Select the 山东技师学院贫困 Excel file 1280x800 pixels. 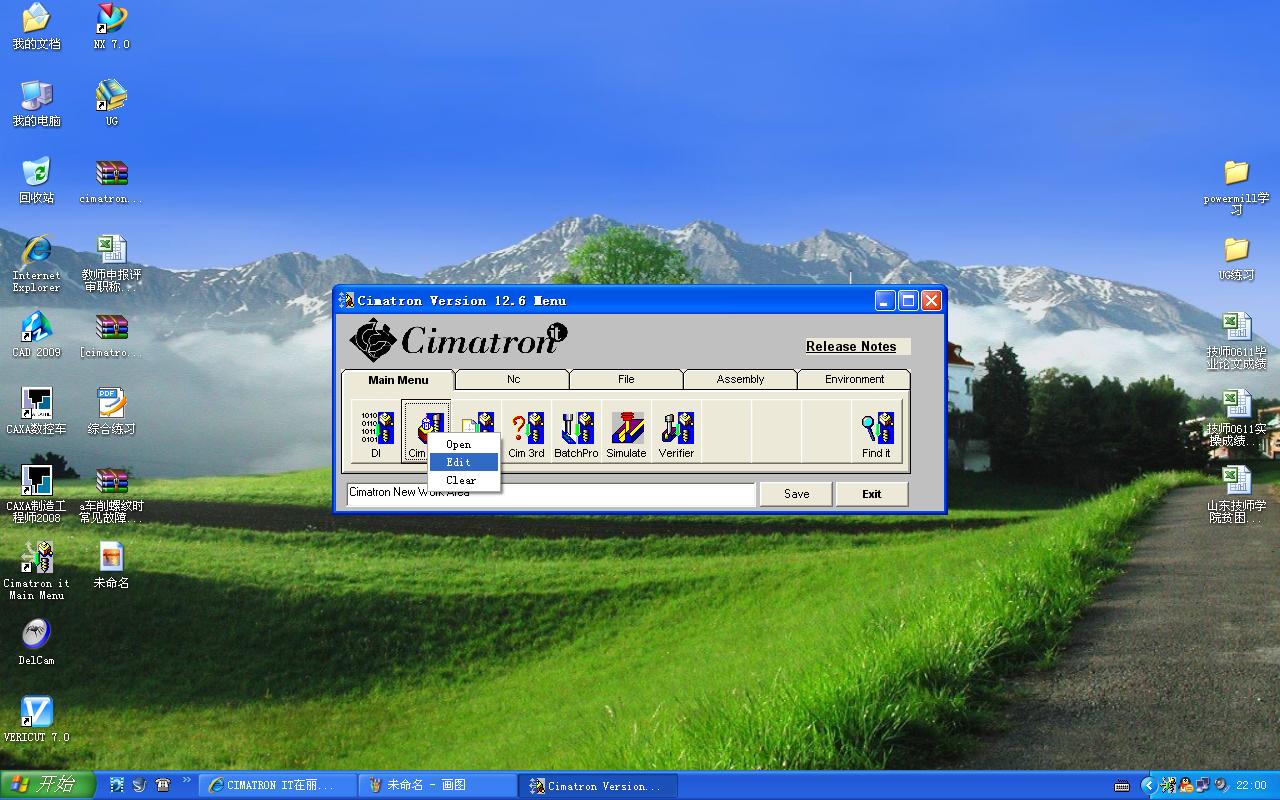(1236, 494)
